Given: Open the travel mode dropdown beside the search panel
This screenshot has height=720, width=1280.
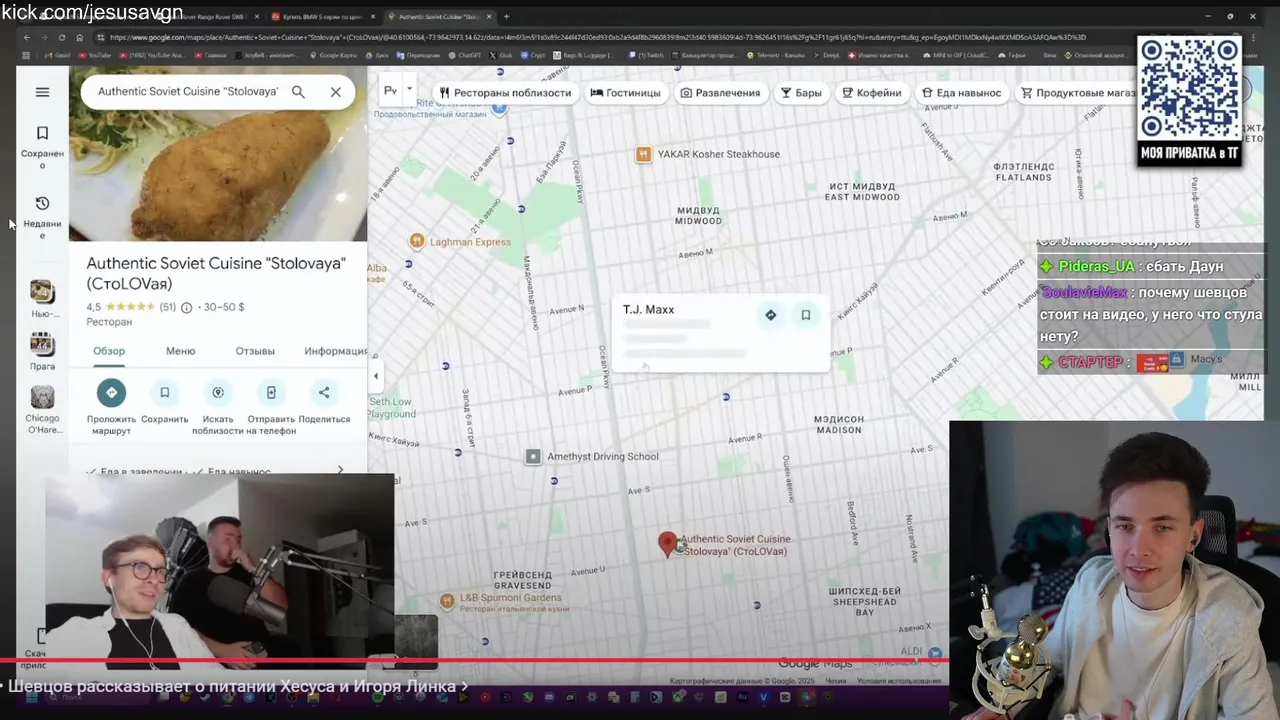Looking at the screenshot, I should click(409, 90).
